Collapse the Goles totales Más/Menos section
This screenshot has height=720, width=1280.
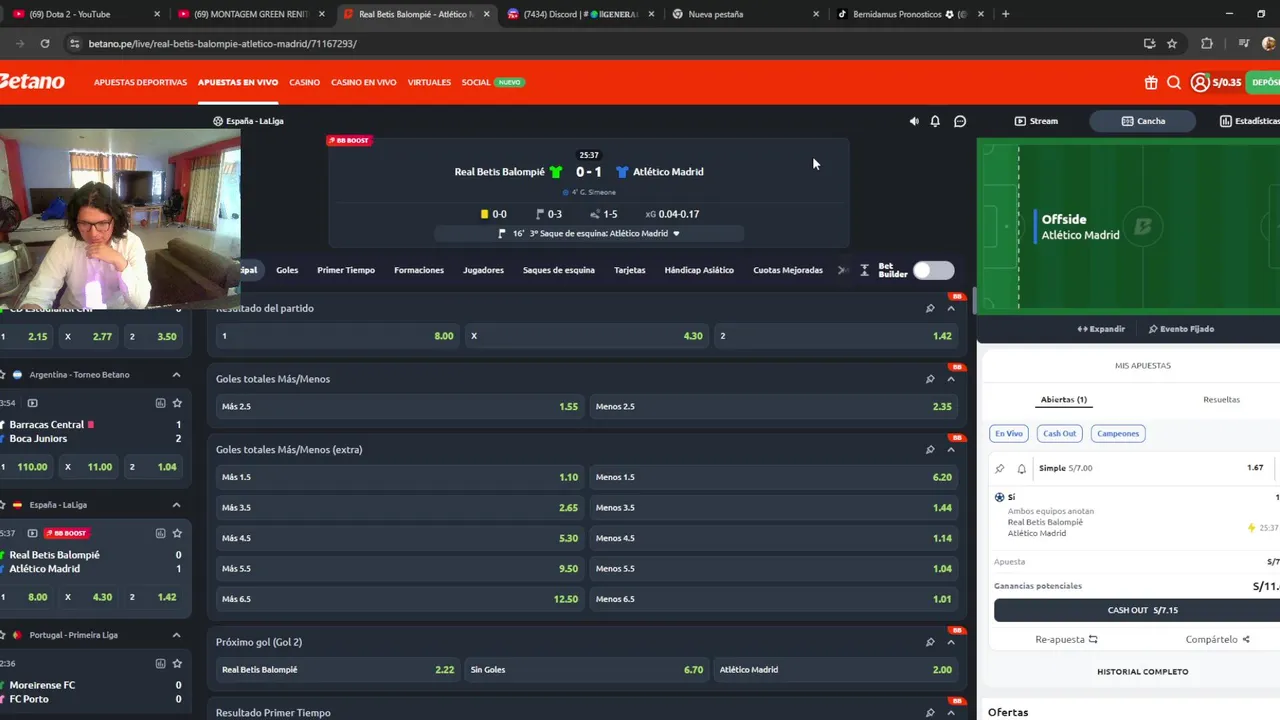(951, 379)
